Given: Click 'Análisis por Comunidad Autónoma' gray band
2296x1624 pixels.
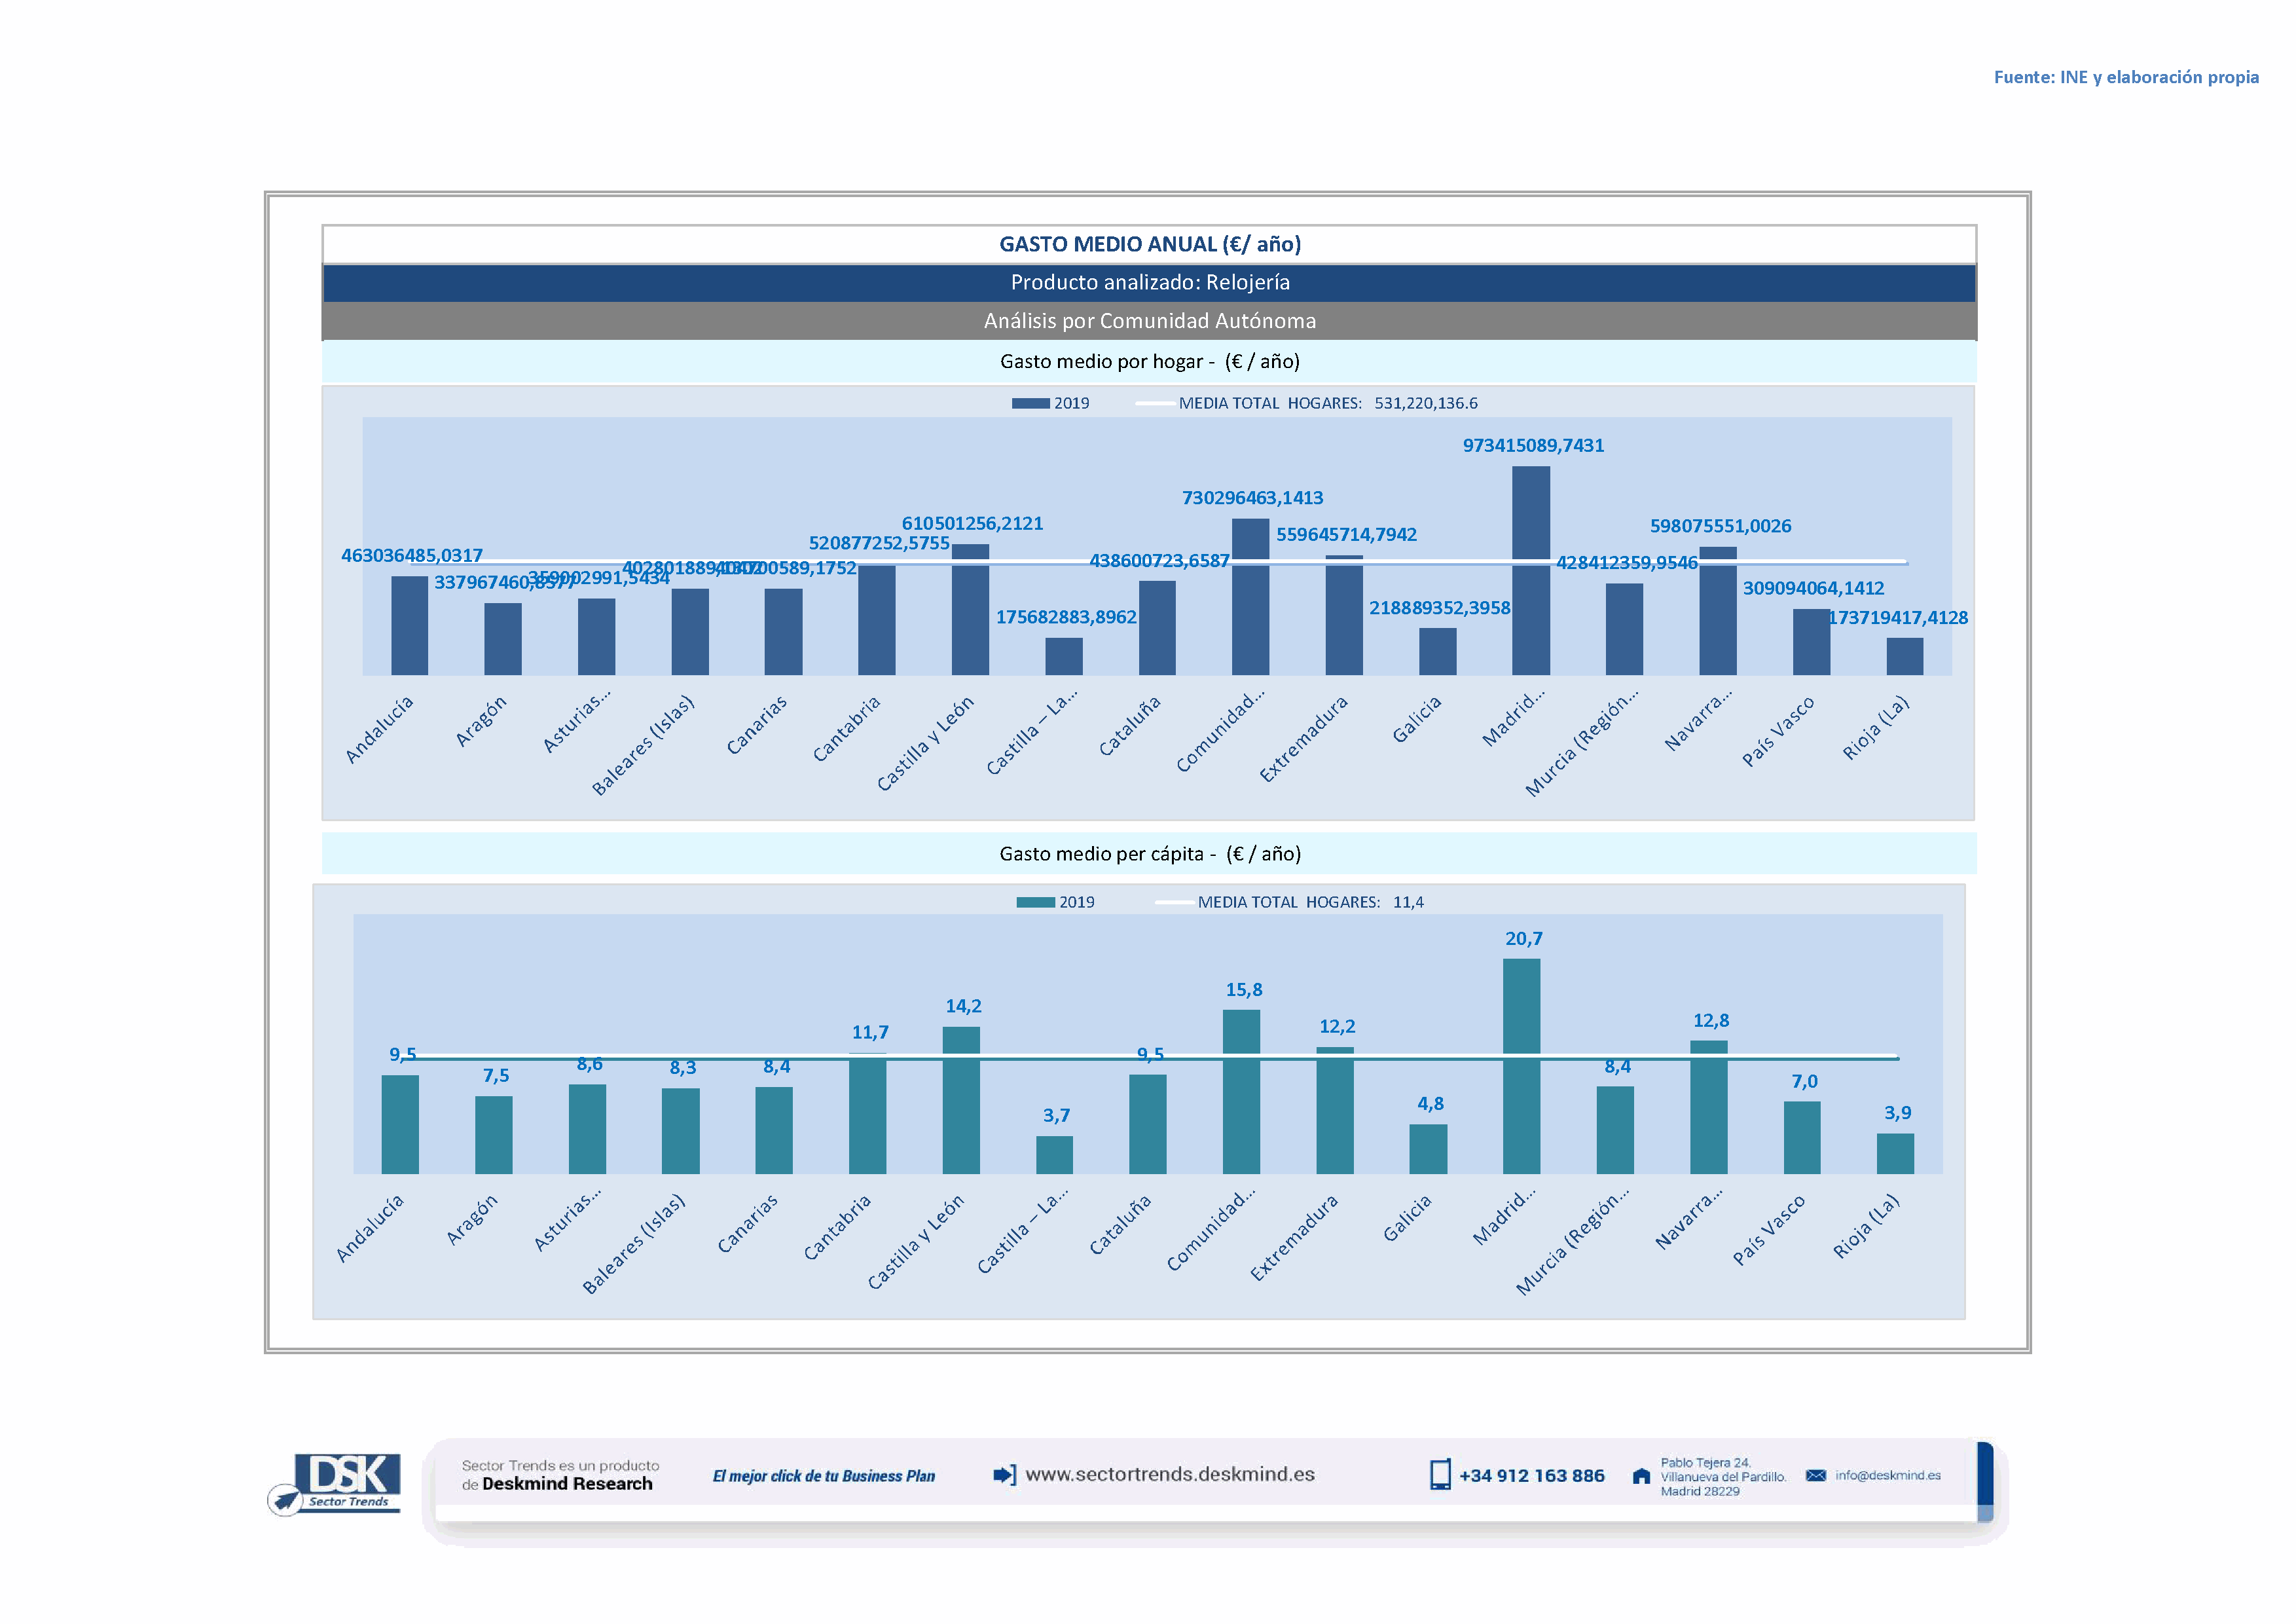Looking at the screenshot, I should click(1149, 321).
